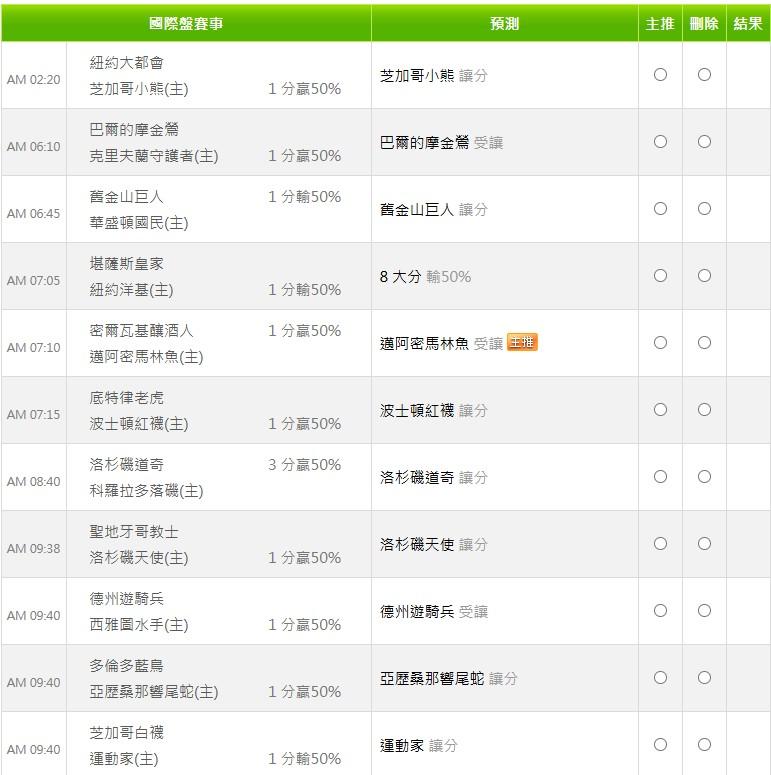Select 主推 radio for 舊金山巨人 row
The height and width of the screenshot is (775, 771).
click(x=660, y=209)
